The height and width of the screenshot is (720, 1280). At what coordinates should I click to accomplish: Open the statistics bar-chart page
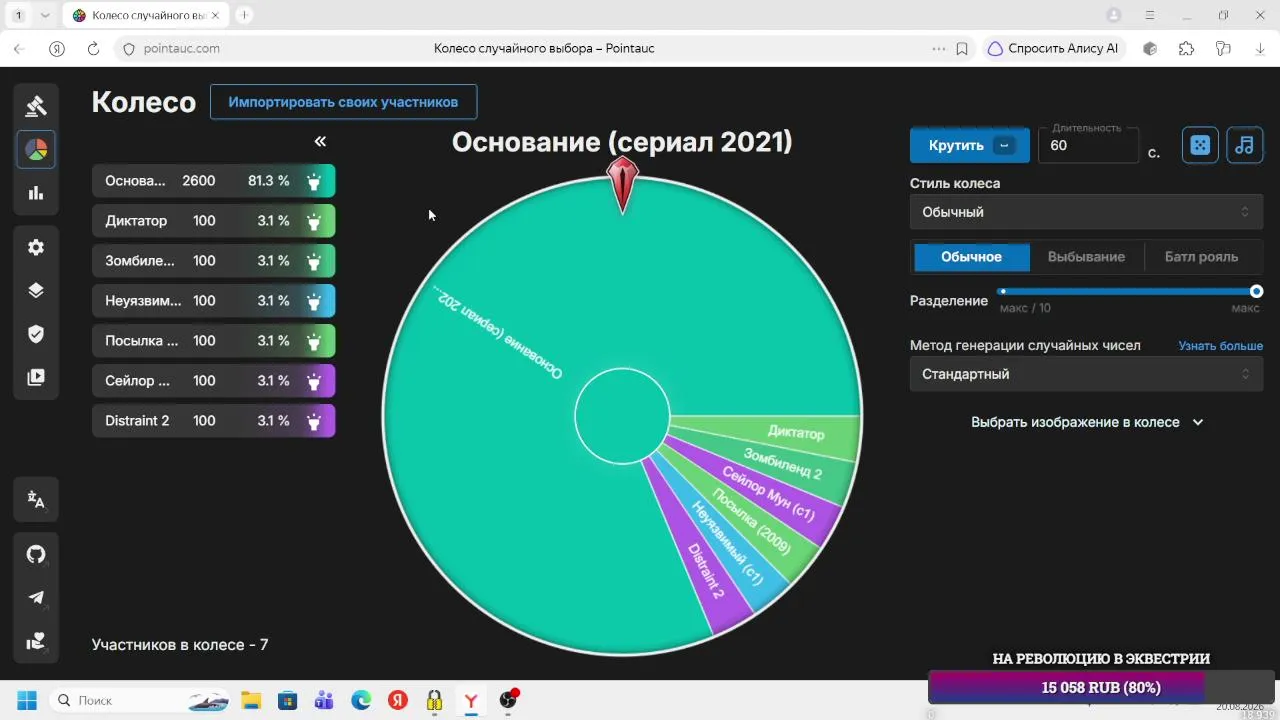(x=36, y=193)
